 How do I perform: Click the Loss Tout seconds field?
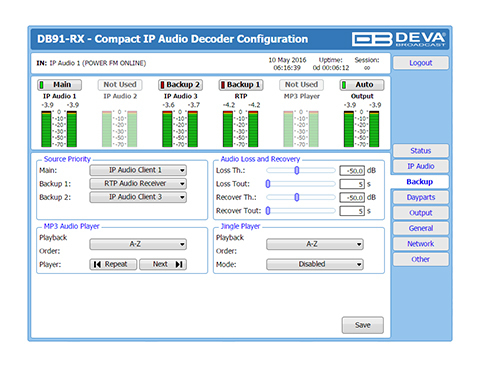click(x=352, y=184)
